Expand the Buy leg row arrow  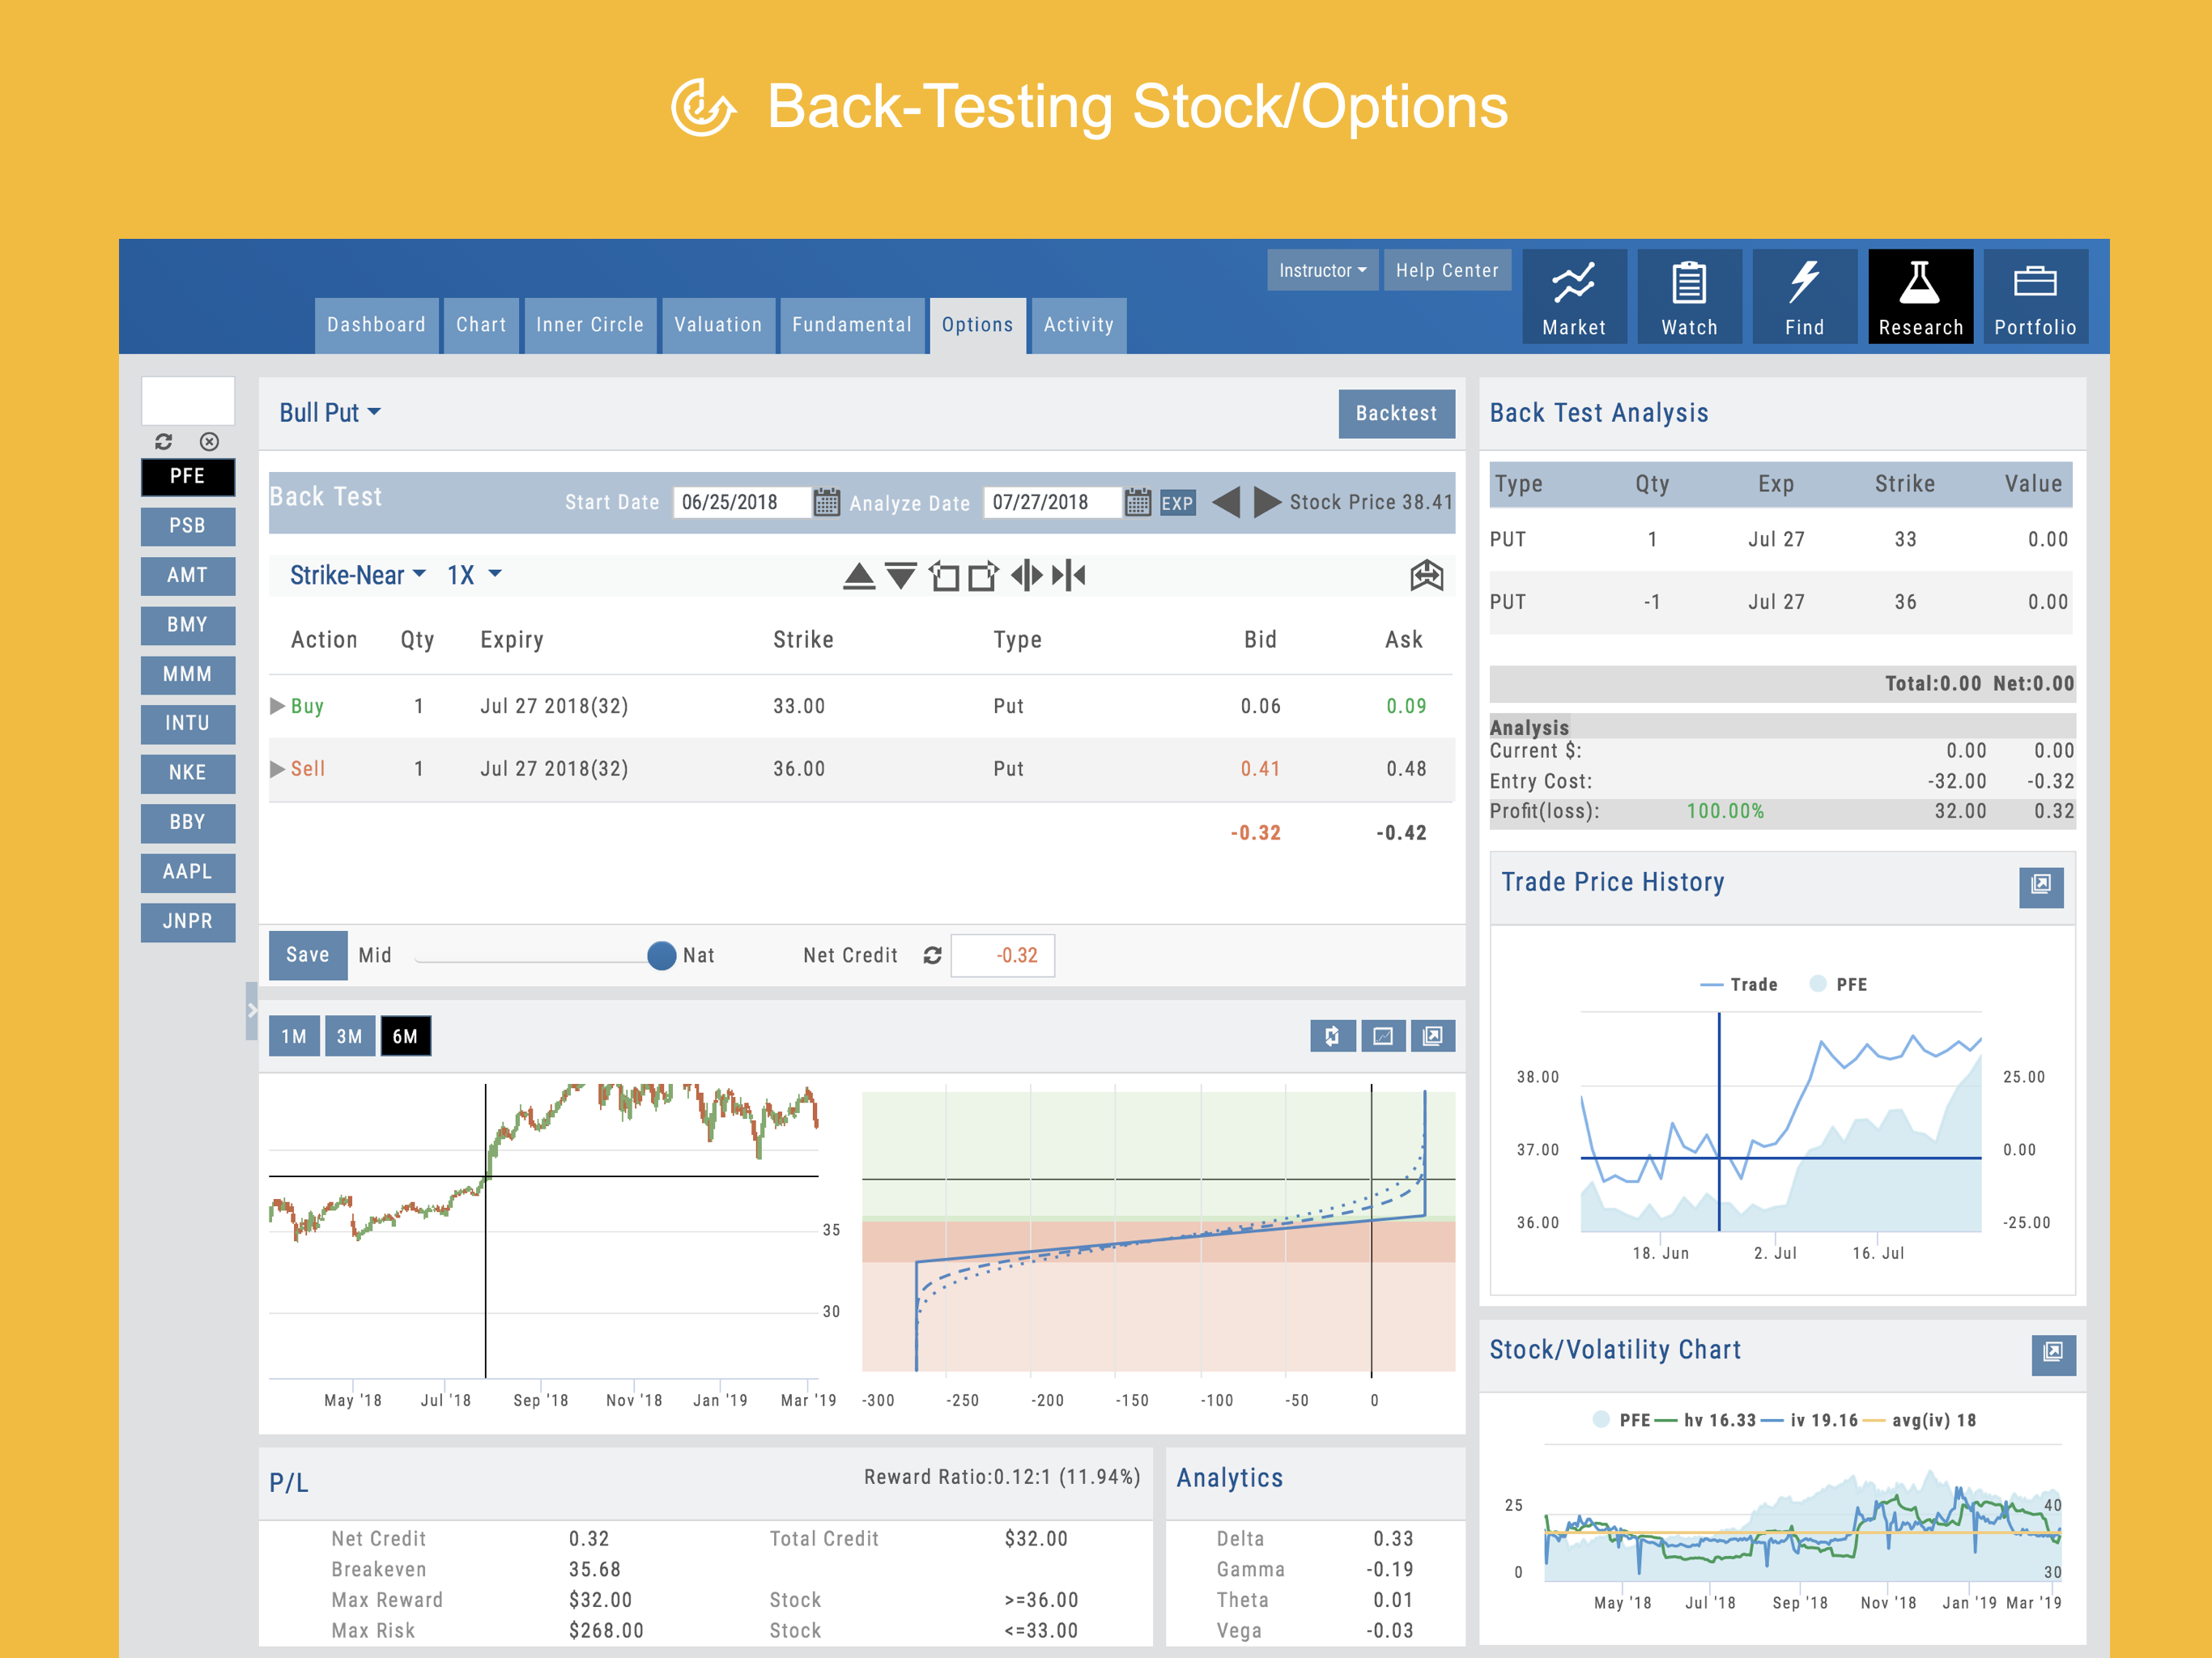(x=278, y=706)
